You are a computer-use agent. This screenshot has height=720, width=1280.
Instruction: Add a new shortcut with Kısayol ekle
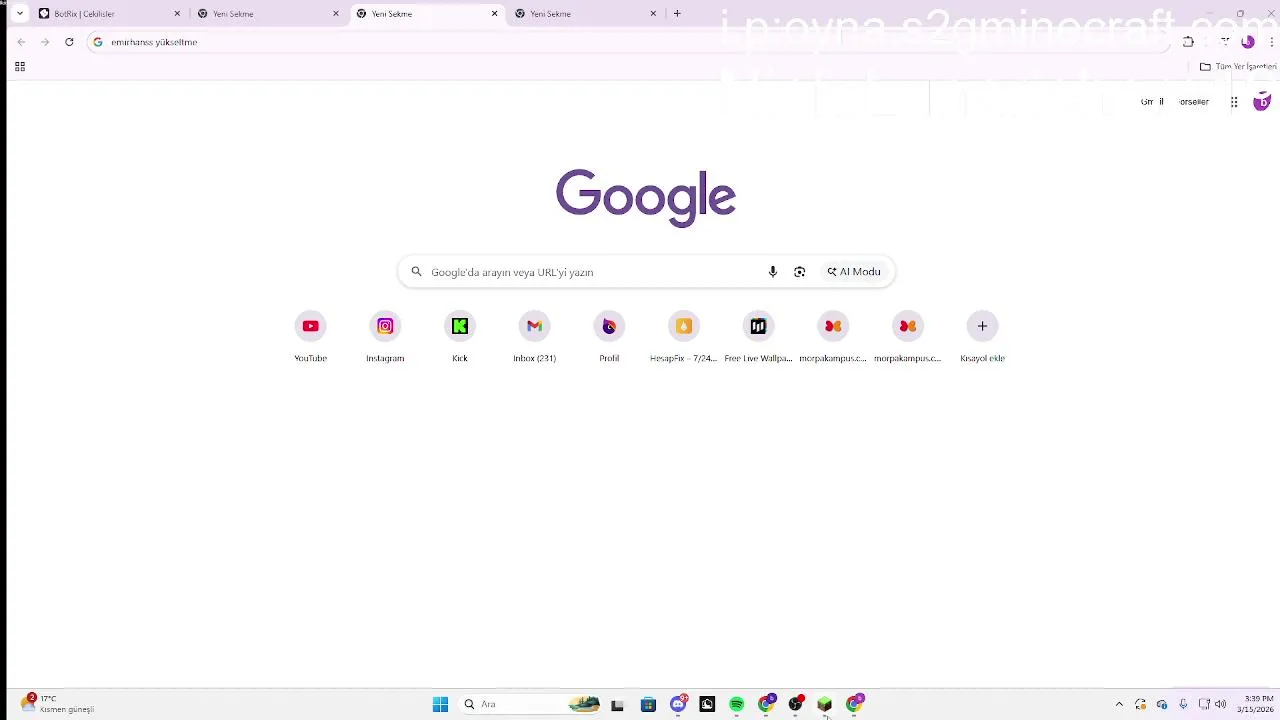(982, 337)
